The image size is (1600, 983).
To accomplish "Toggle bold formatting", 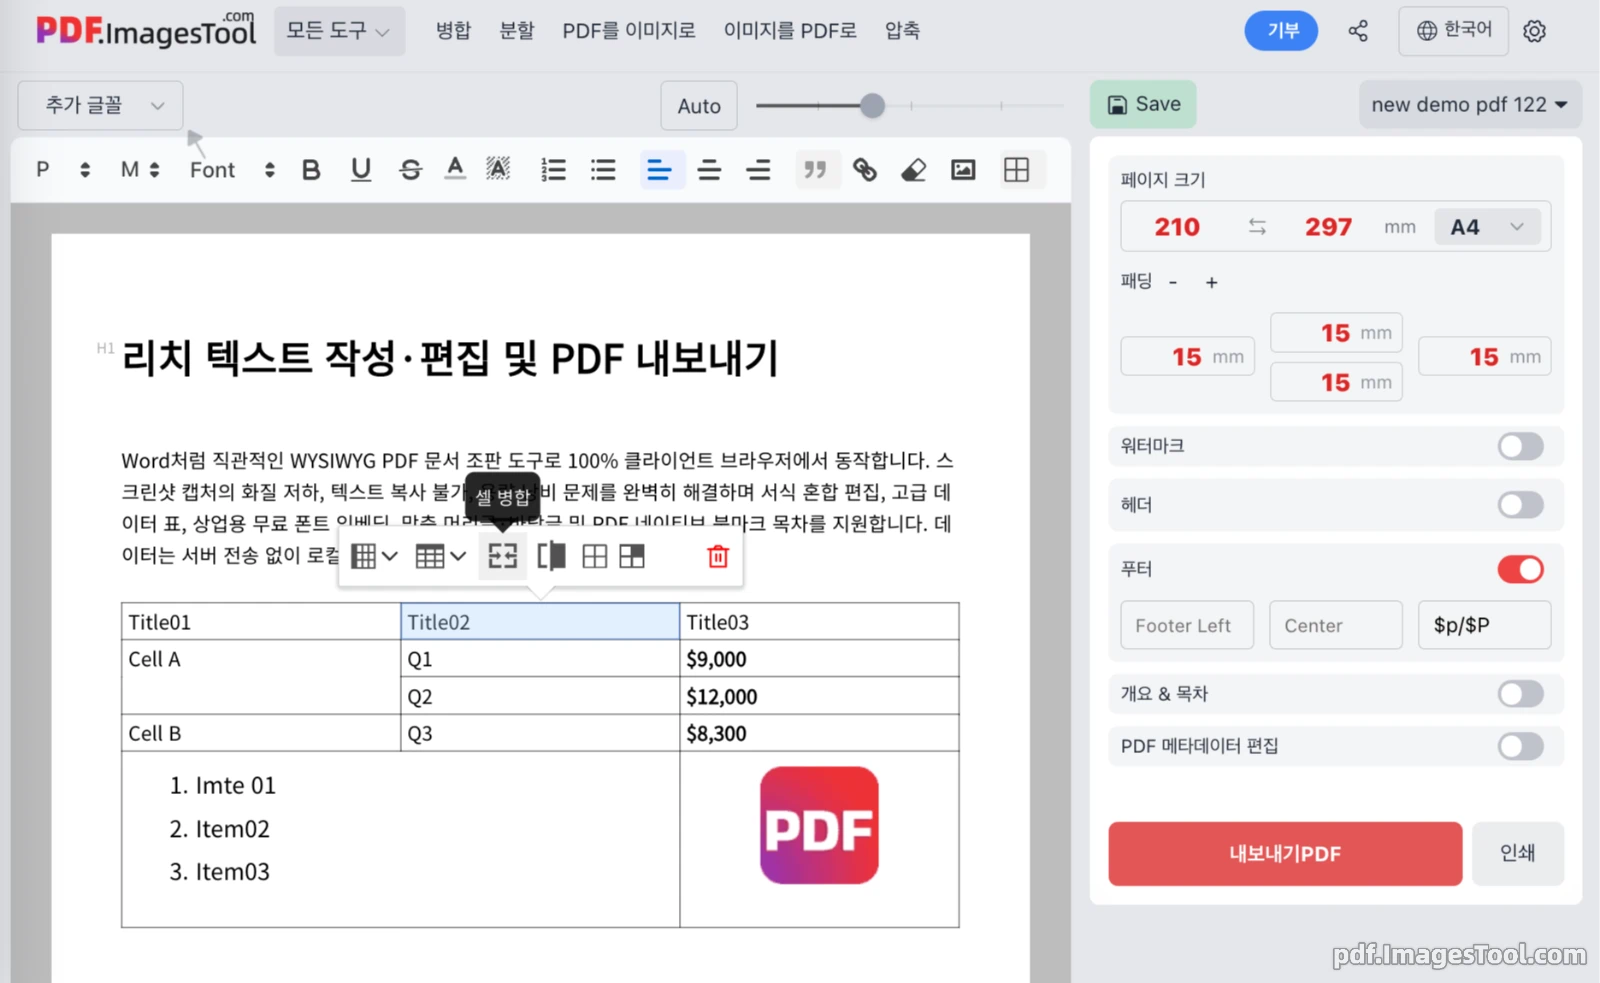I will tap(311, 170).
